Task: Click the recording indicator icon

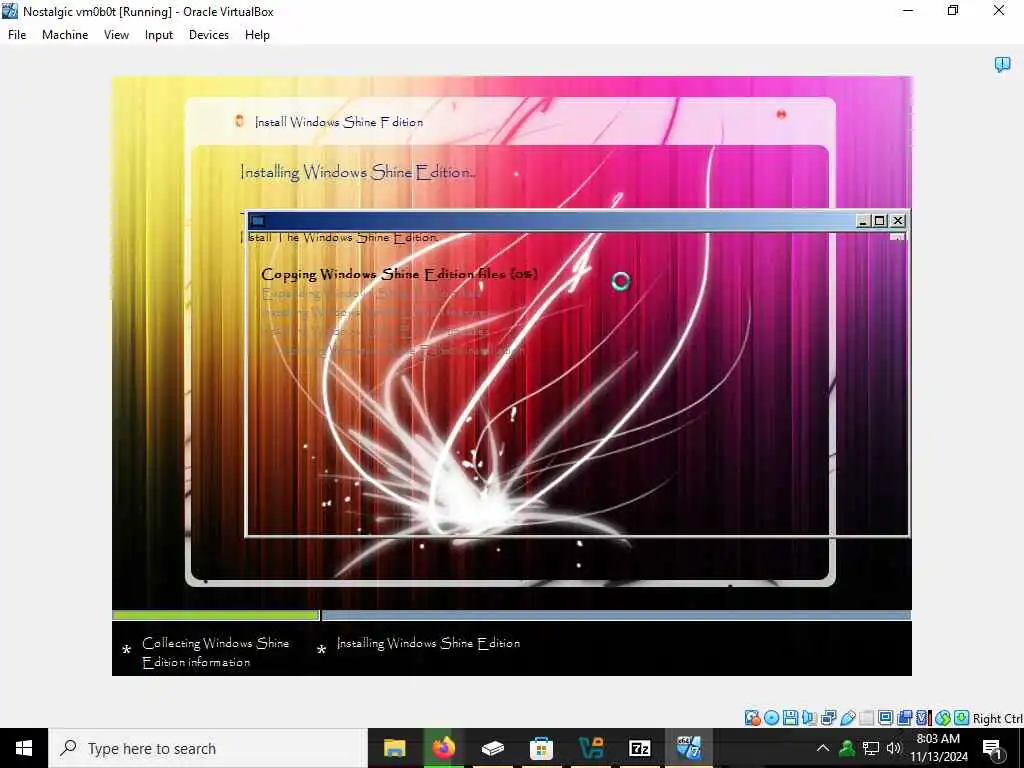Action: pyautogui.click(x=904, y=718)
